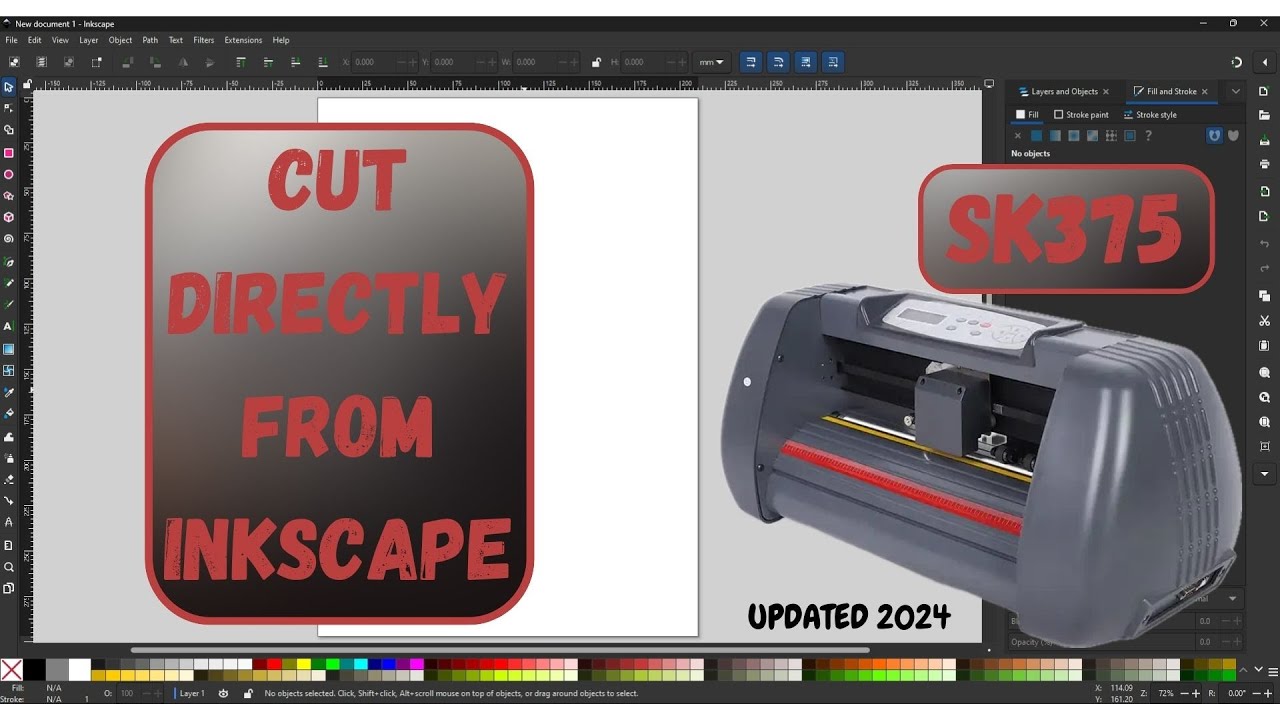Open the Path menu

pos(150,40)
